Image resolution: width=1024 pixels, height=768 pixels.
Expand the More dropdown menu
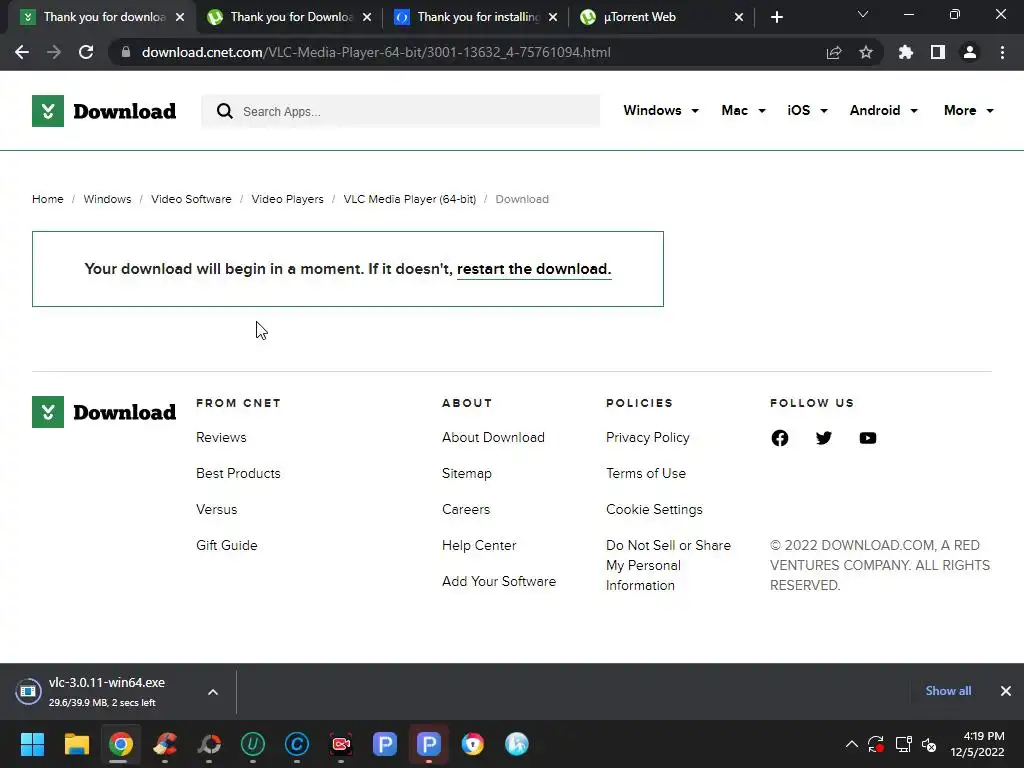968,110
